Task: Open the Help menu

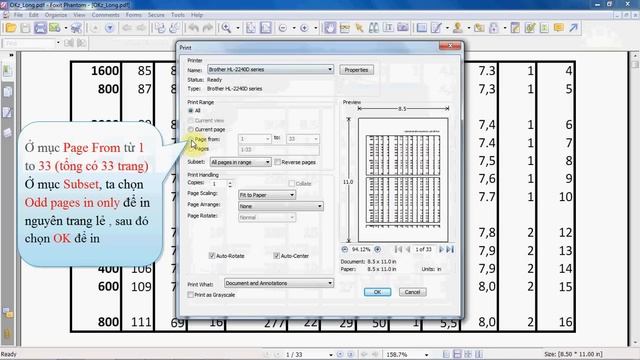Action: (197, 15)
